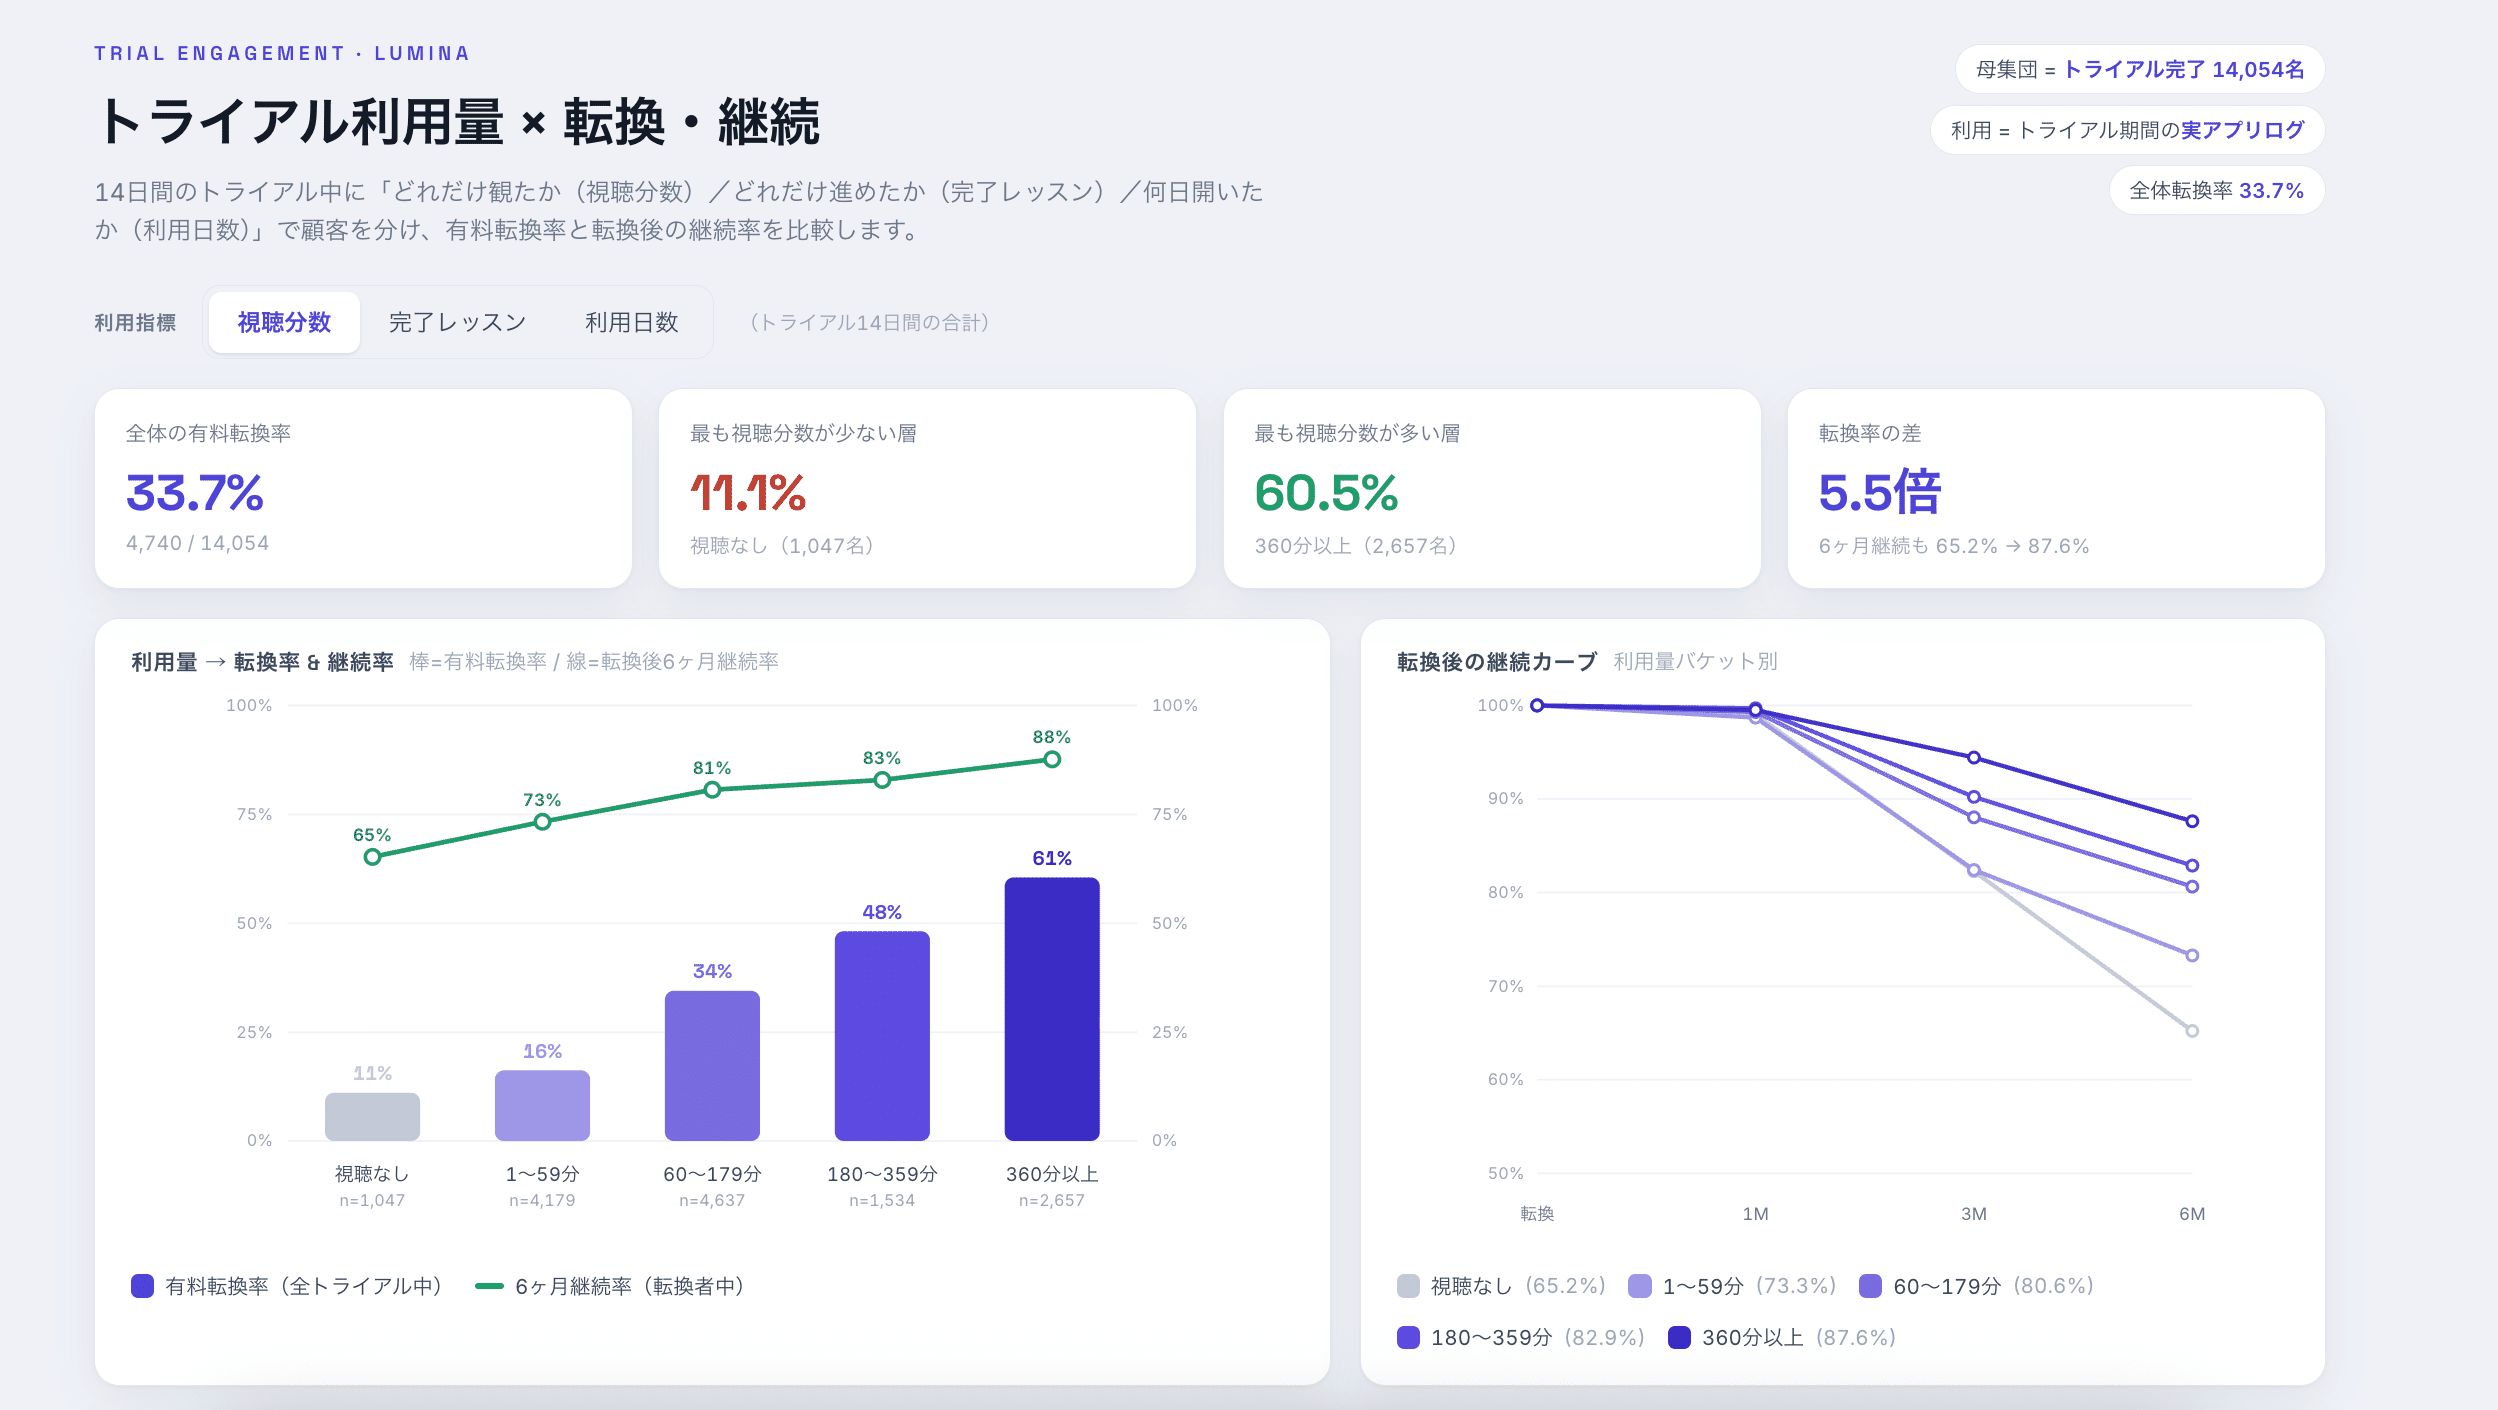Click the 81% retention line point

712,790
